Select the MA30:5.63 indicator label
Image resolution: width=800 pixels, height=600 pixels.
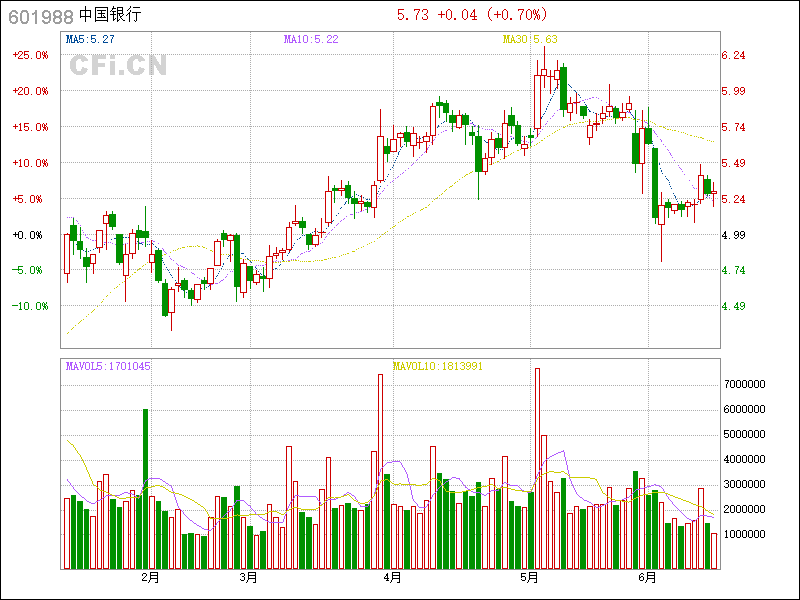point(529,39)
